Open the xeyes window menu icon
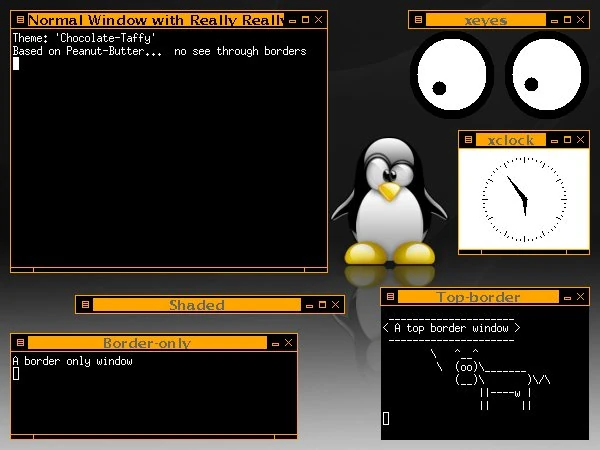600x450 pixels. click(x=418, y=20)
